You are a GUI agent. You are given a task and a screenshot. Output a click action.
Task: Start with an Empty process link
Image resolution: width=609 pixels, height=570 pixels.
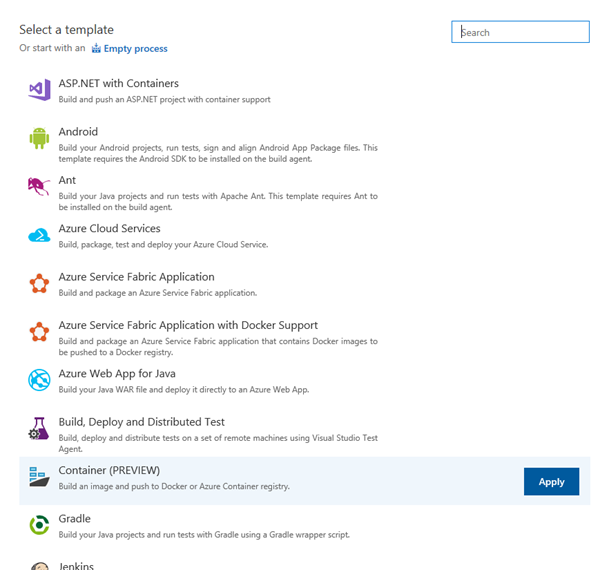(x=136, y=49)
